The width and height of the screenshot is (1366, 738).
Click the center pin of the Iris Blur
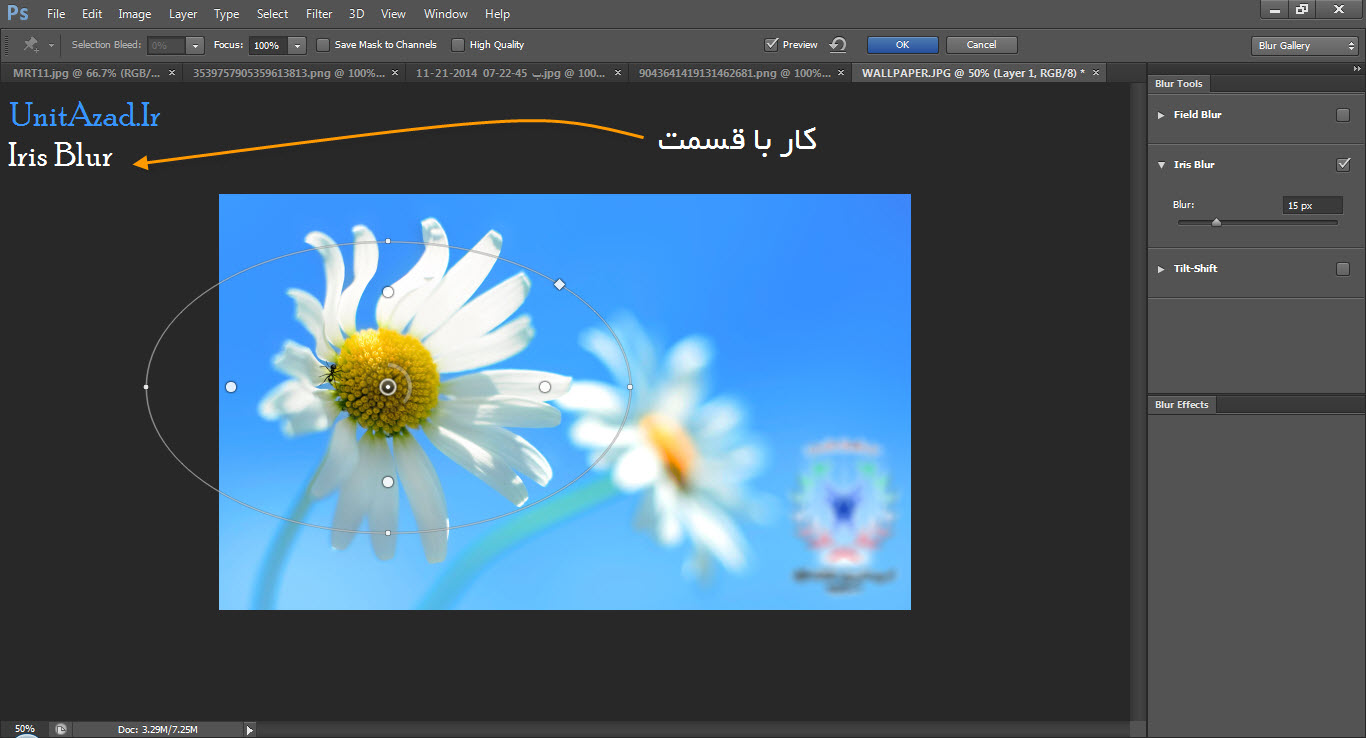(388, 387)
